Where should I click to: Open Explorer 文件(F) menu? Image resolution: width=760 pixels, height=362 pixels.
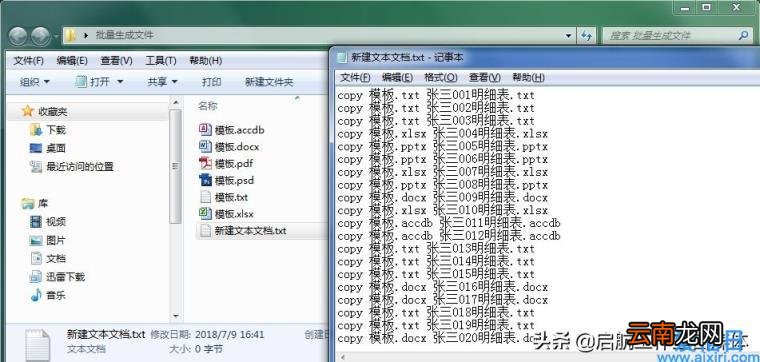(x=29, y=61)
